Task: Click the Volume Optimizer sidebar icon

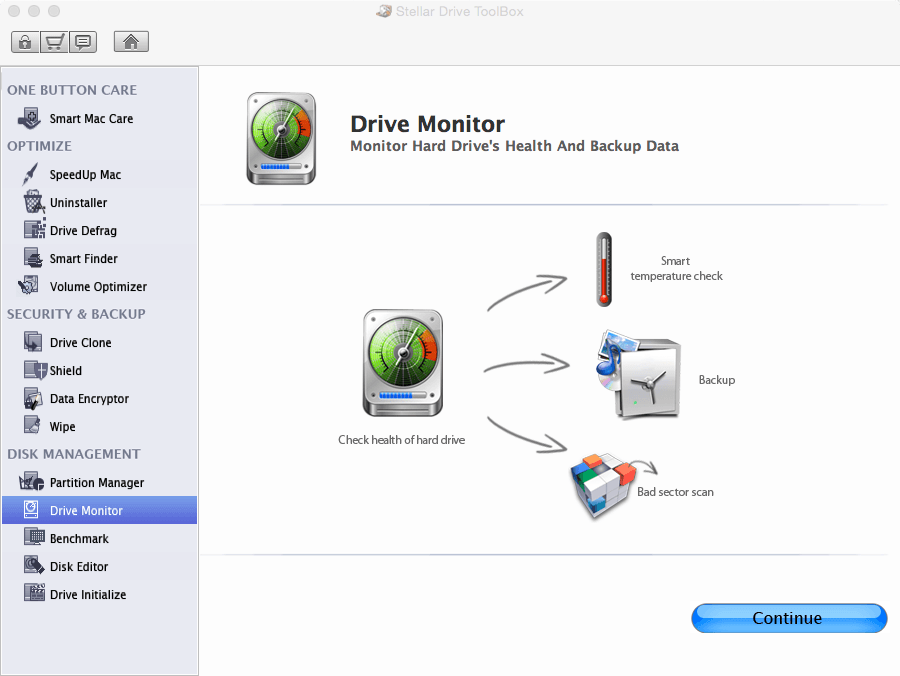Action: pyautogui.click(x=29, y=285)
